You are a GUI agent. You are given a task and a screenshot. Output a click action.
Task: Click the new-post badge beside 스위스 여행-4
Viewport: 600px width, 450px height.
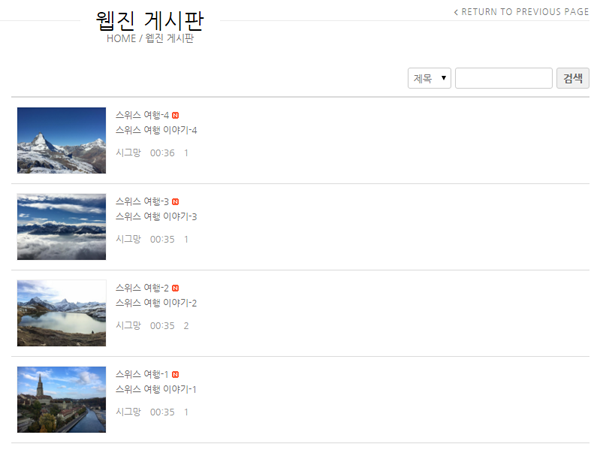click(x=175, y=116)
